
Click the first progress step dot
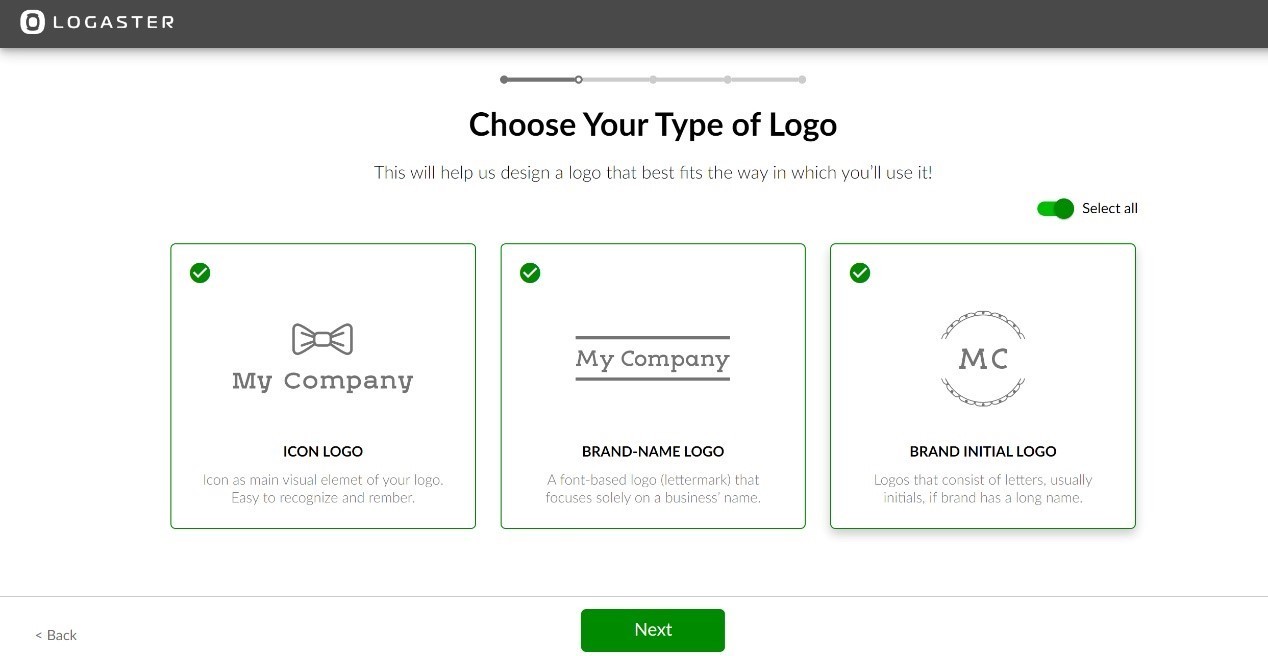[x=504, y=79]
